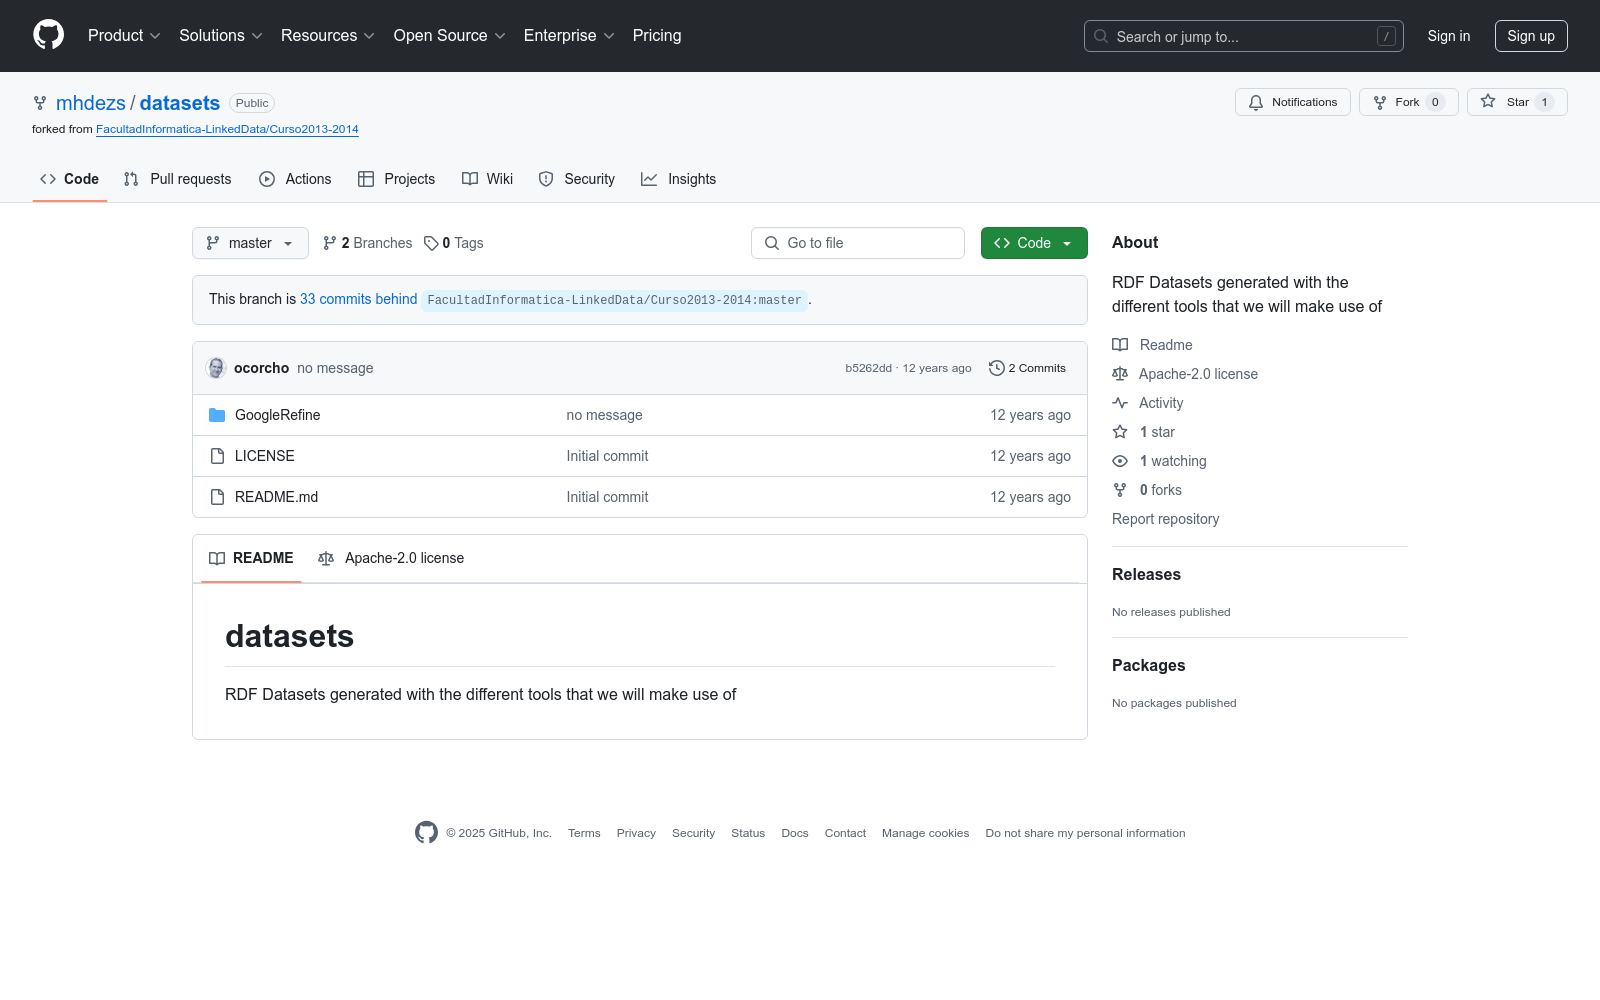Open the README.md file
Image resolution: width=1600 pixels, height=1000 pixels.
pyautogui.click(x=277, y=497)
